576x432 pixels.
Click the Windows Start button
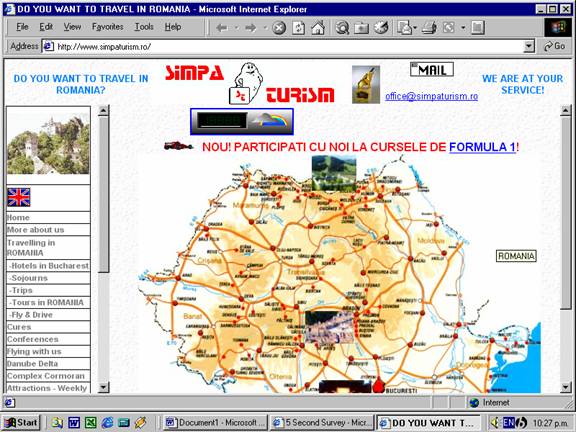pyautogui.click(x=21, y=422)
